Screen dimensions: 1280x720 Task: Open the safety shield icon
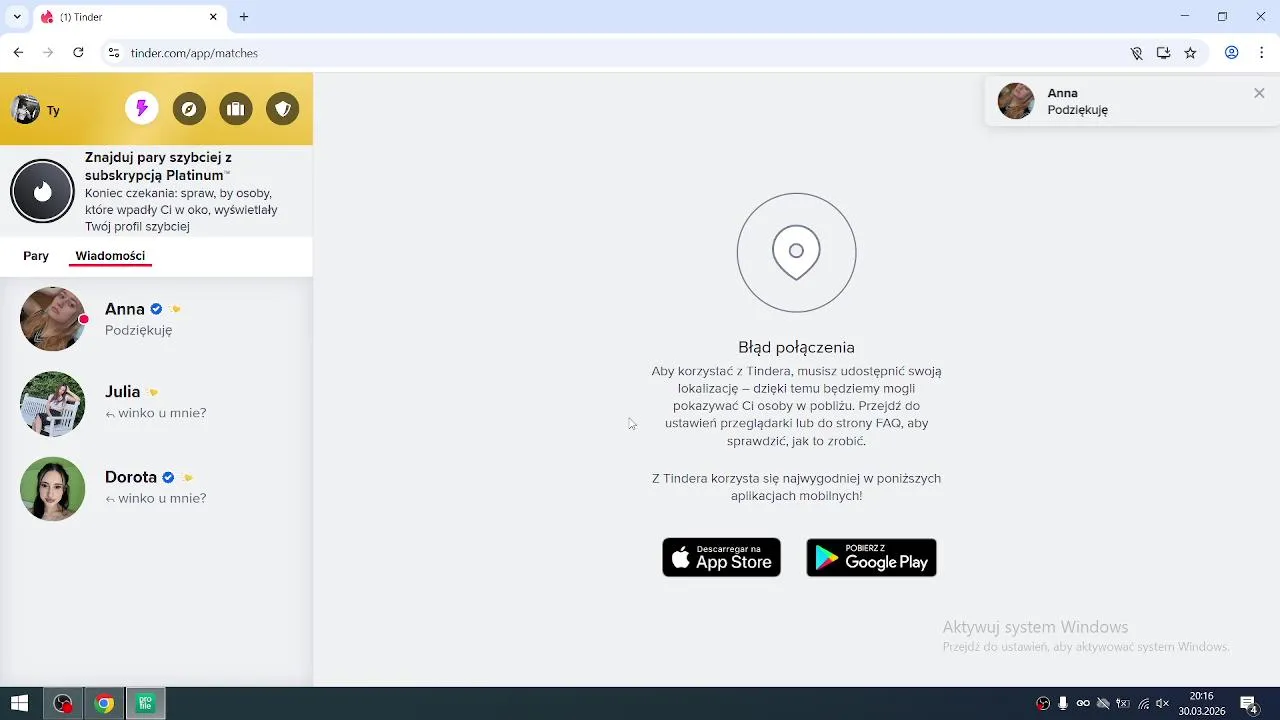(283, 108)
